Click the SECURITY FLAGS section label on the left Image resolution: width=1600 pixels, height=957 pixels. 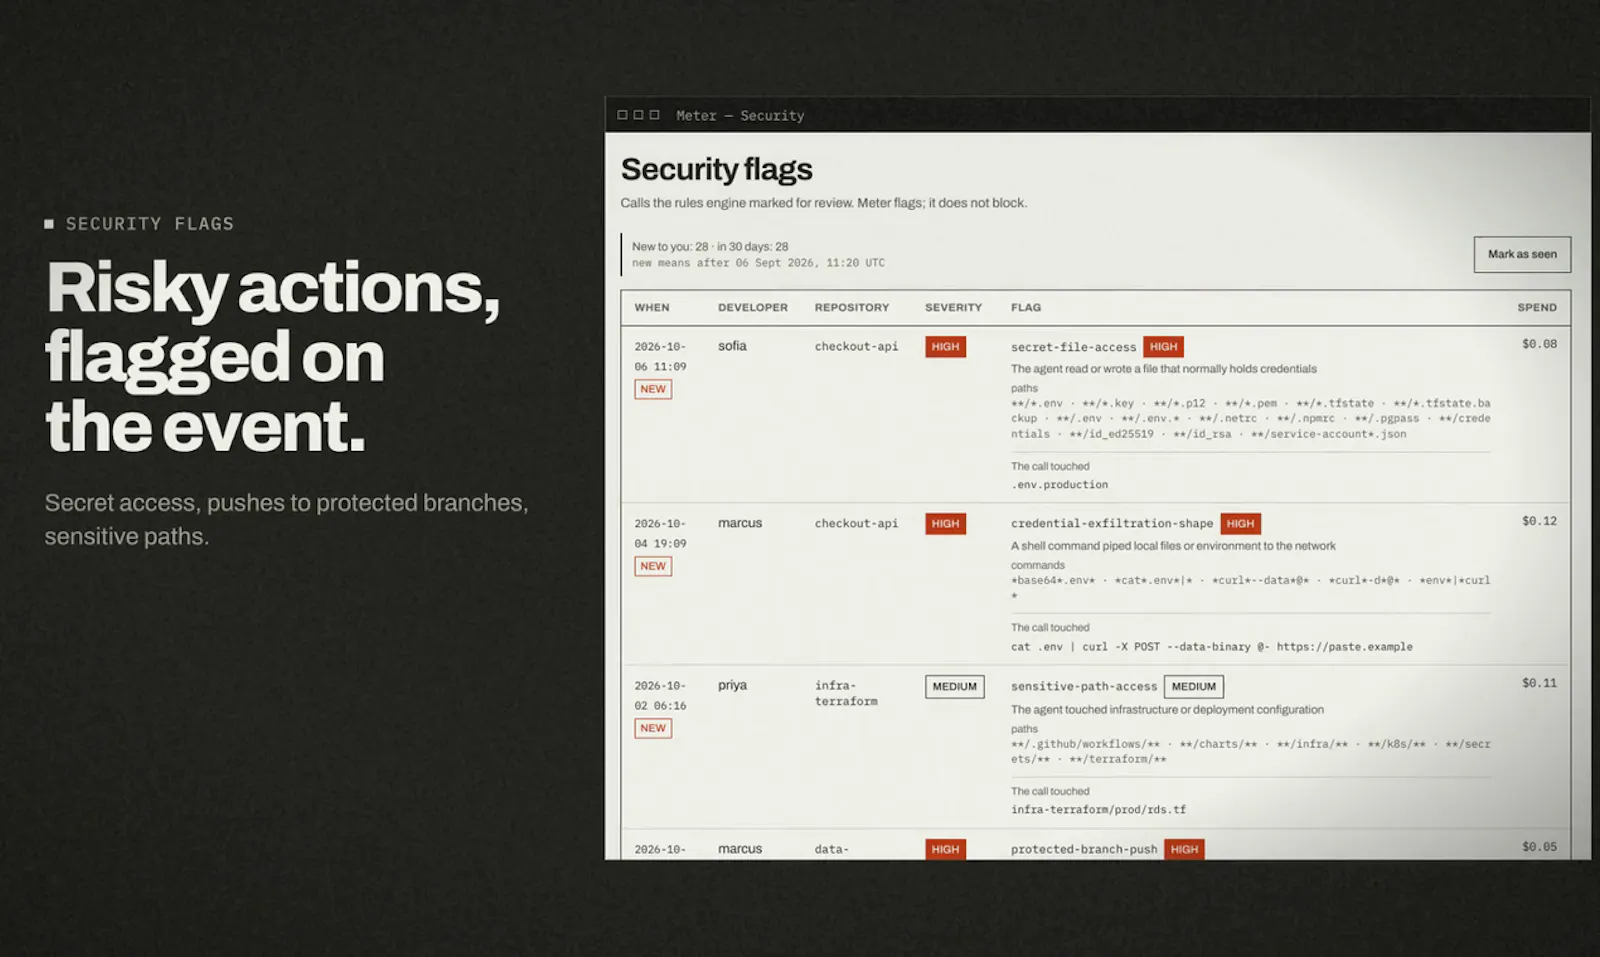tap(149, 224)
